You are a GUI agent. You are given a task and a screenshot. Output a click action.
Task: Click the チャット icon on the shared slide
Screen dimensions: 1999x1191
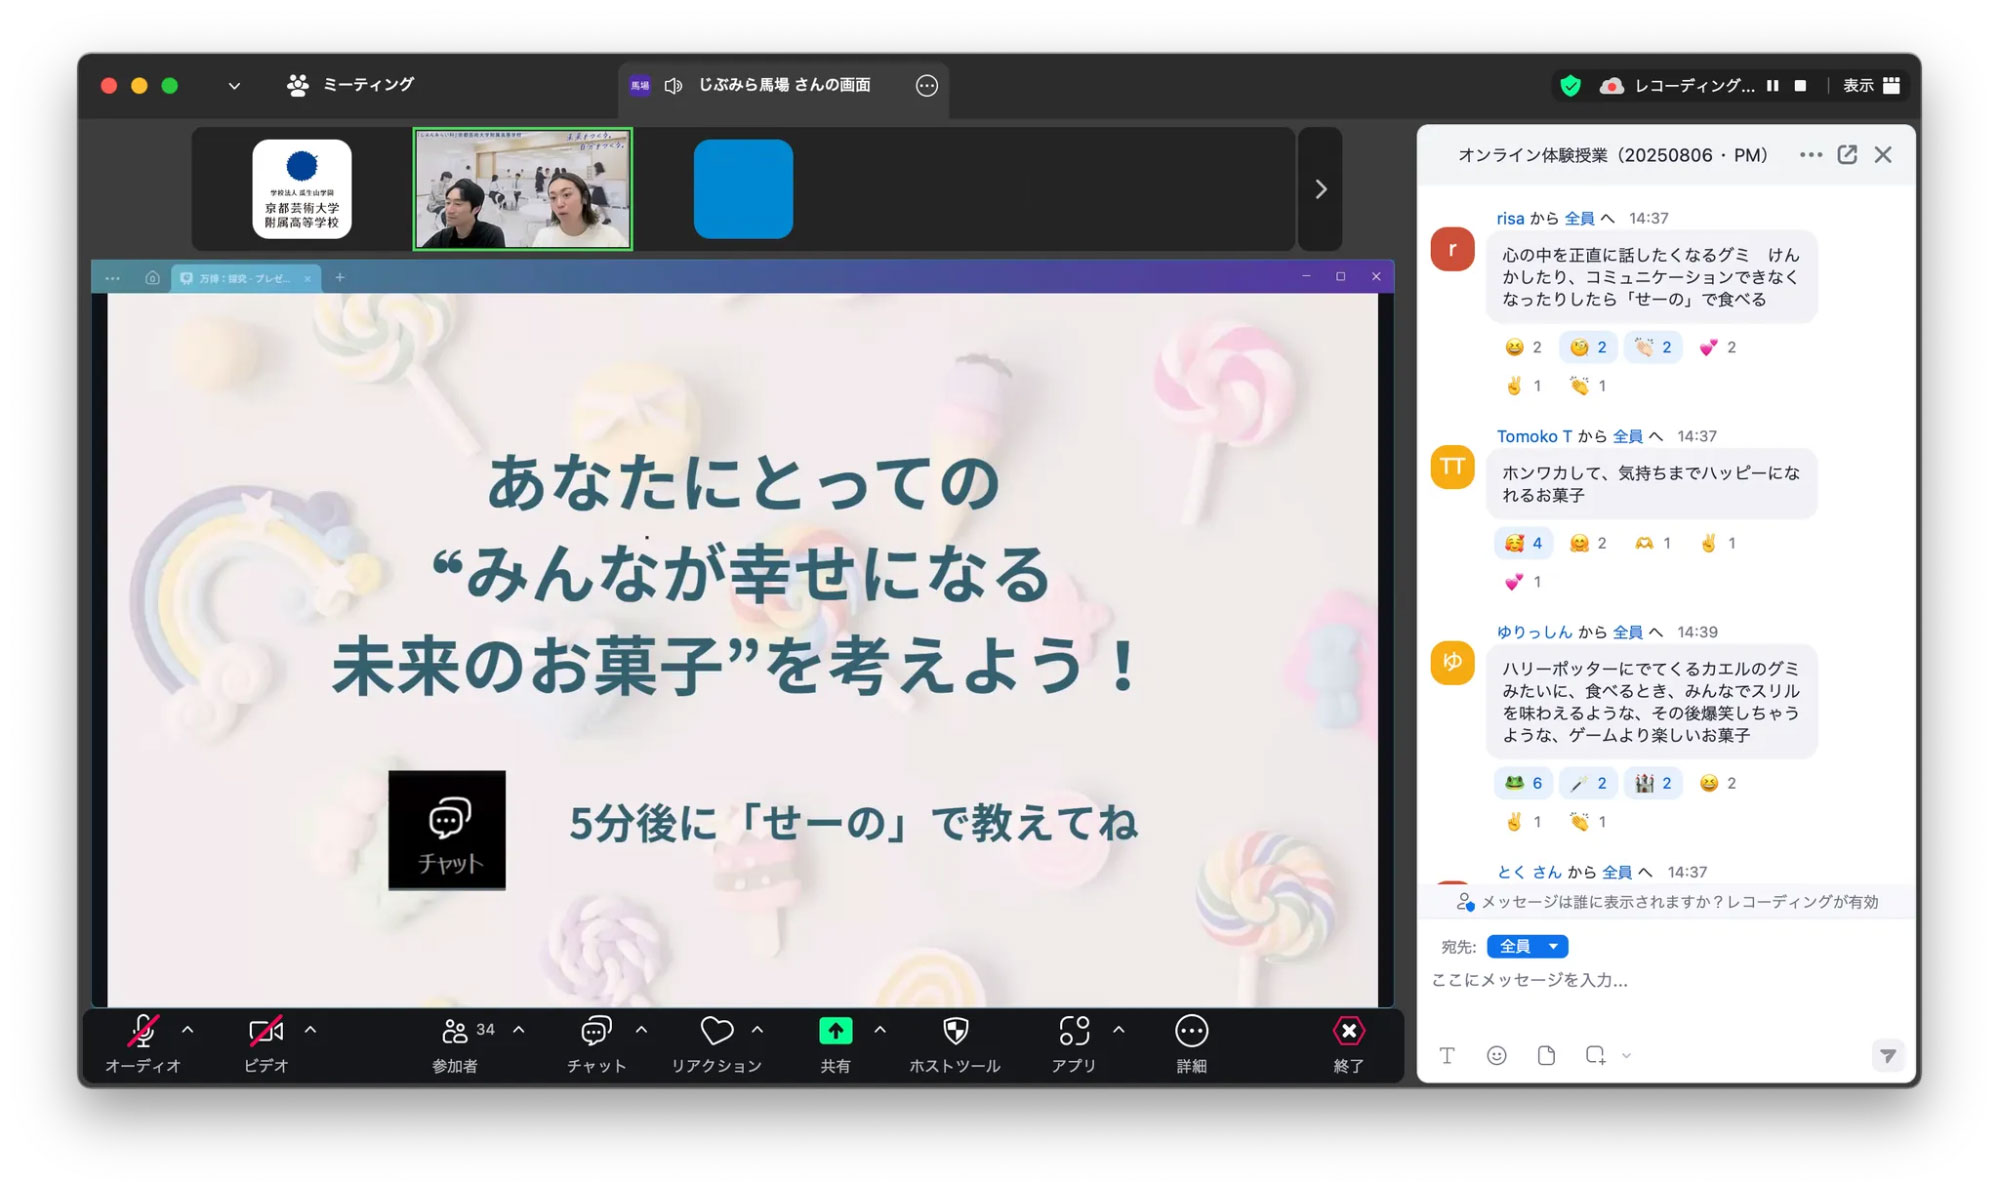point(447,830)
